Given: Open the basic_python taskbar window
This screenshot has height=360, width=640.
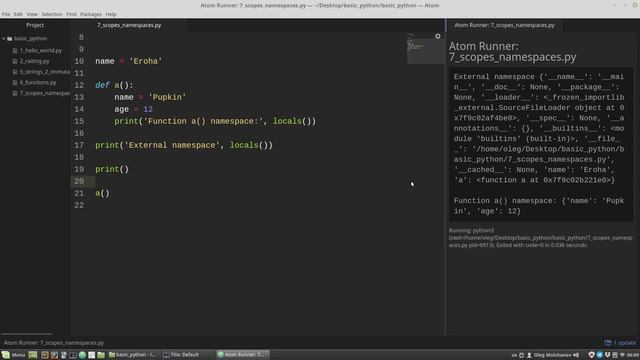Looking at the screenshot, I should click(132, 355).
